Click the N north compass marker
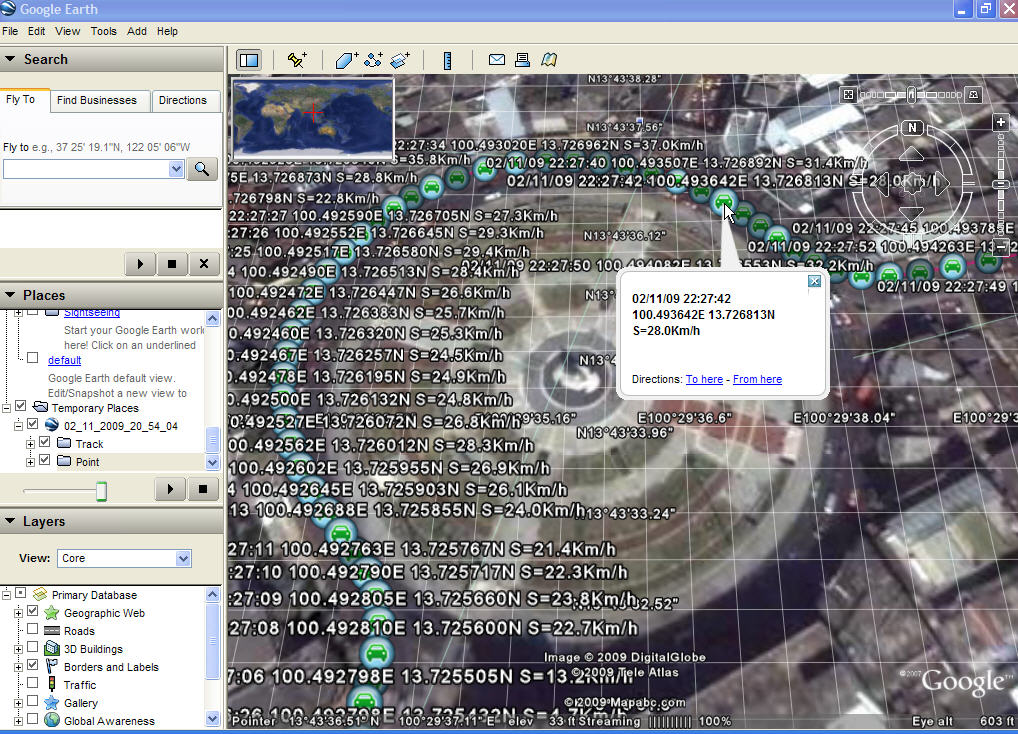1018x734 pixels. click(x=912, y=127)
